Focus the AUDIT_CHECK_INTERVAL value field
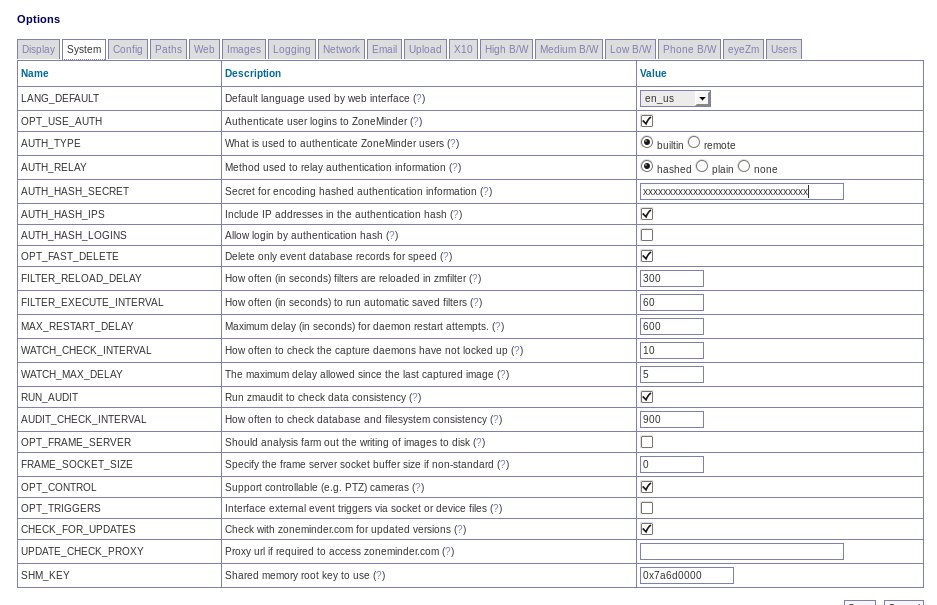The image size is (937, 605). (x=672, y=420)
